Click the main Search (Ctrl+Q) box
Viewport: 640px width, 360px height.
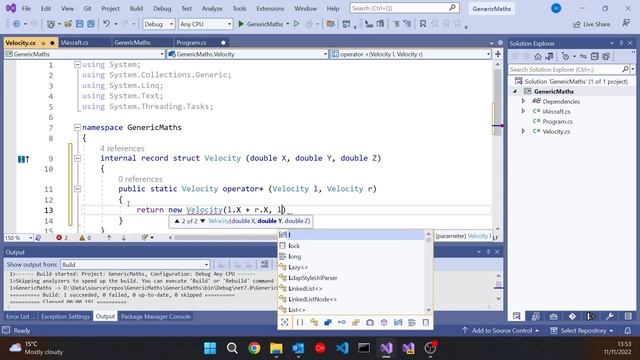tap(404, 8)
